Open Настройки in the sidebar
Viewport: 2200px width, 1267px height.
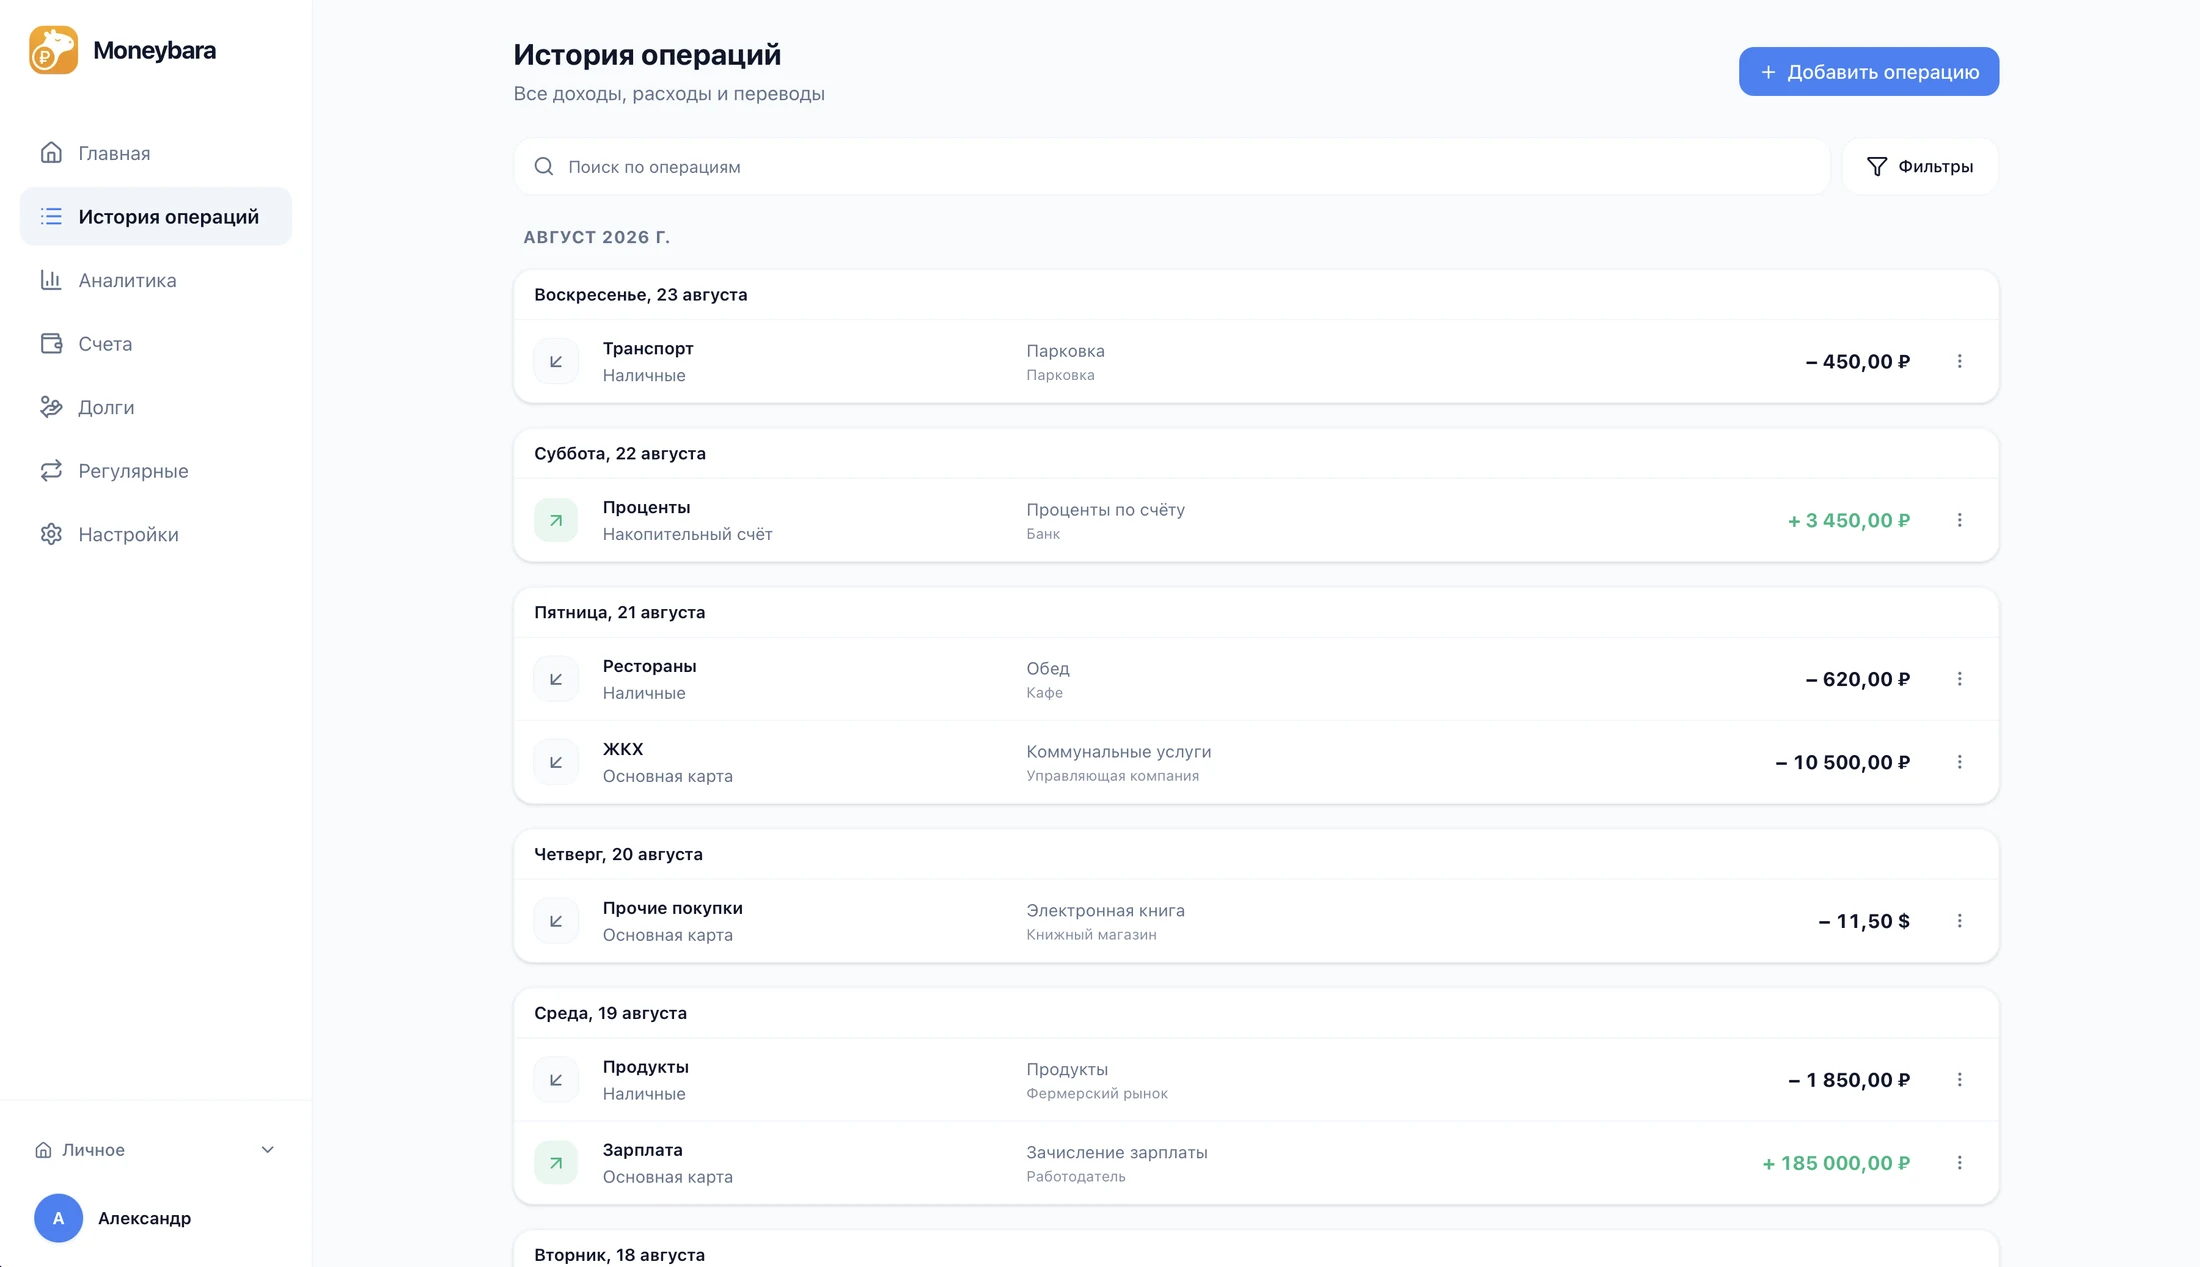[156, 534]
